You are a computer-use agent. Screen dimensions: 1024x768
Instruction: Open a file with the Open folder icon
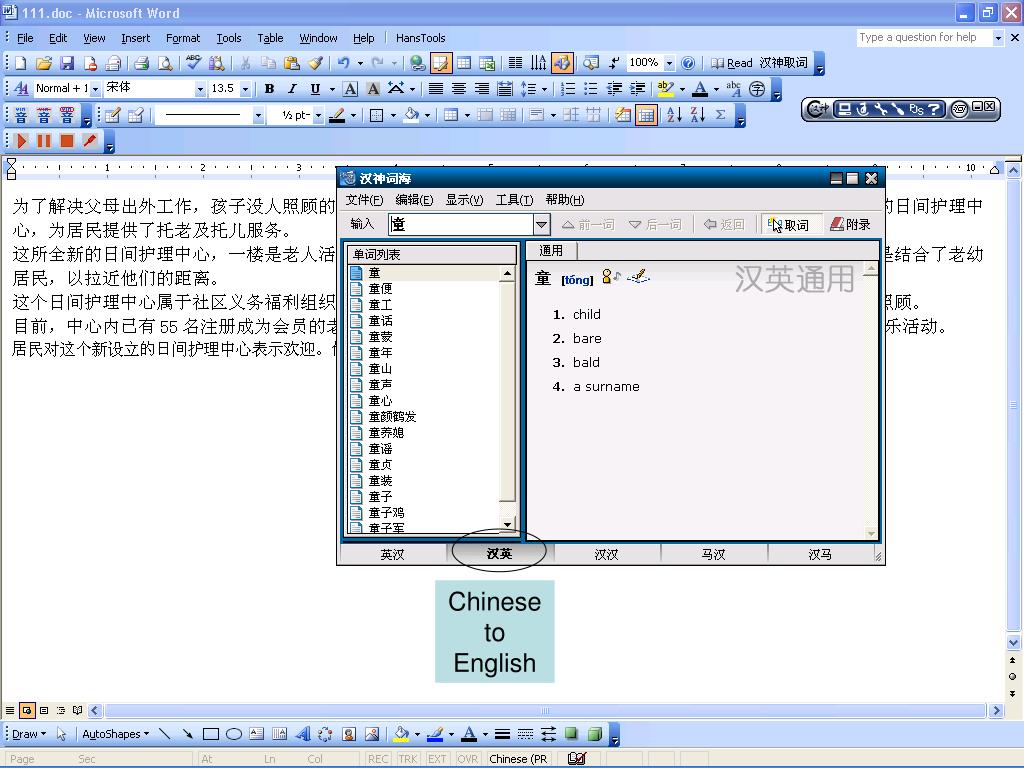[x=43, y=63]
